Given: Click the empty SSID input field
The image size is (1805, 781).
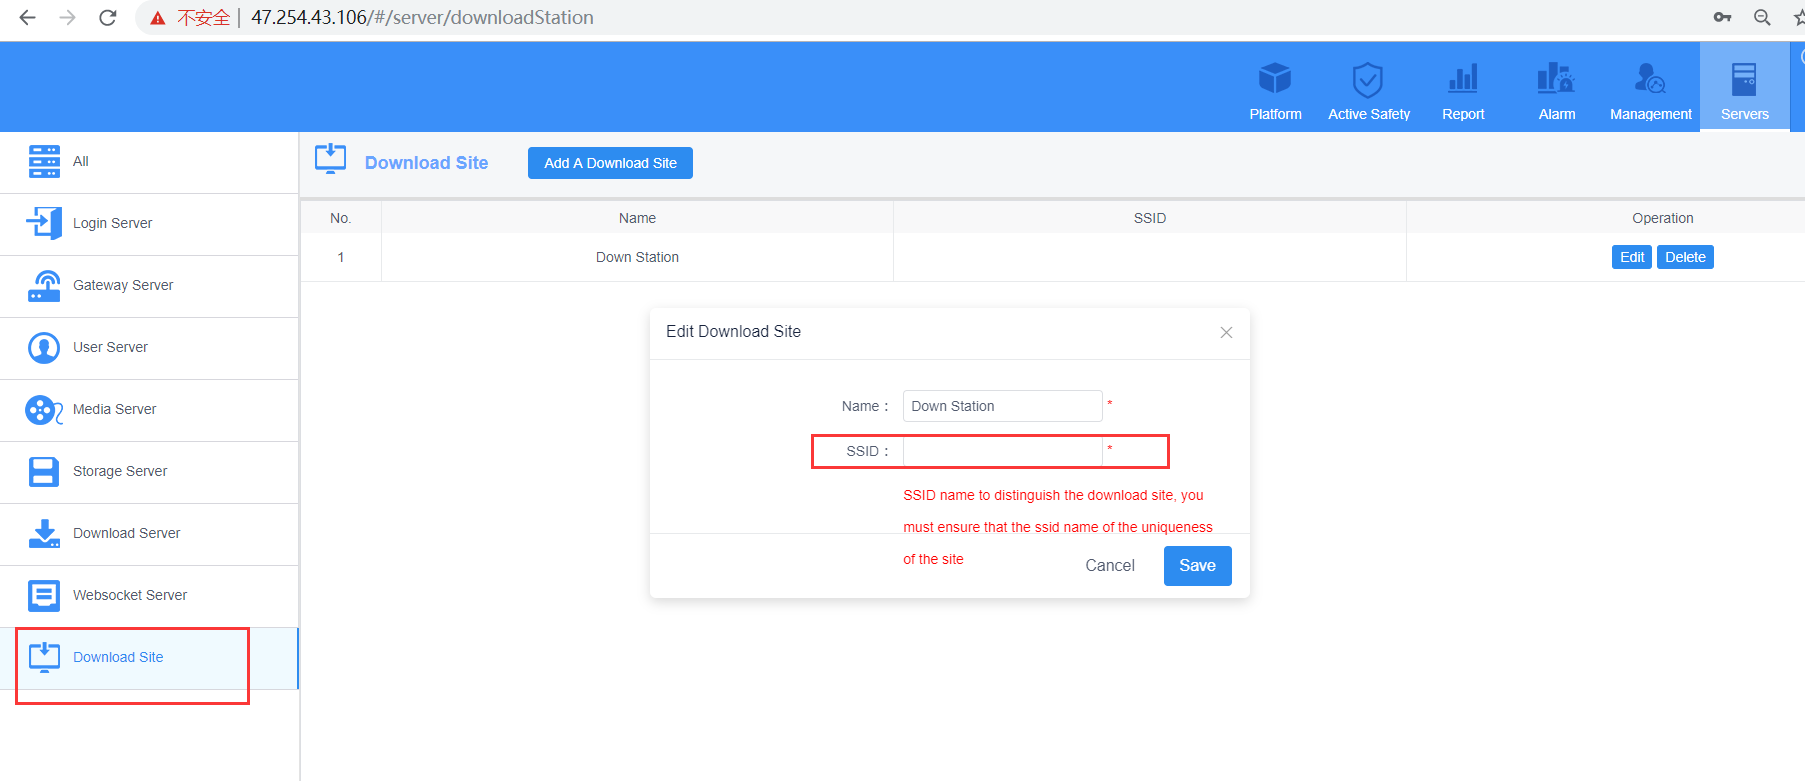Looking at the screenshot, I should [x=1002, y=451].
